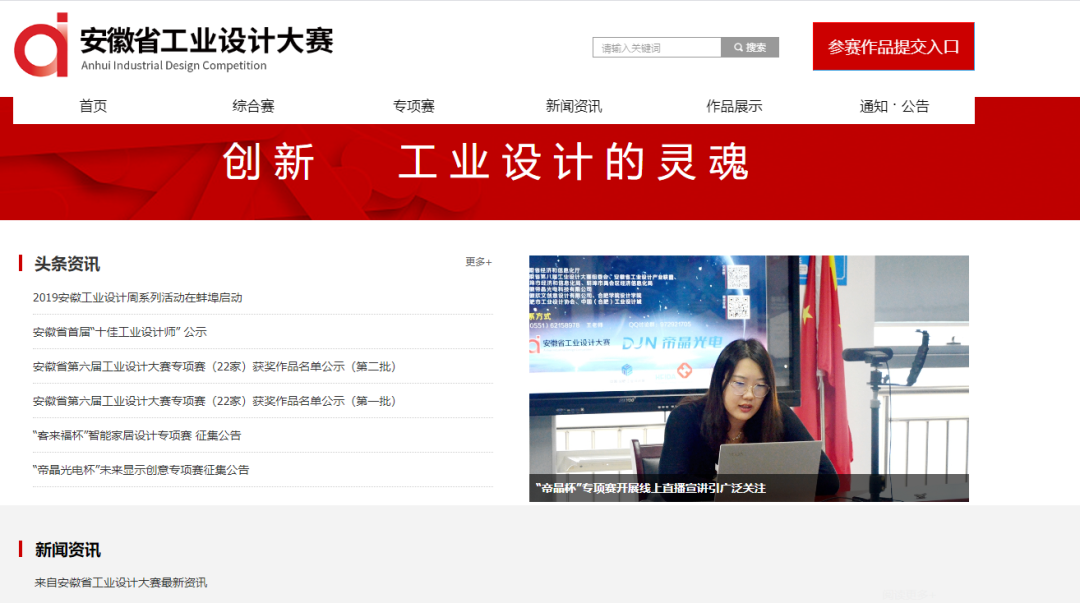Screen dimensions: 1080x603
Task: Click the red site logo icon
Action: (x=42, y=45)
